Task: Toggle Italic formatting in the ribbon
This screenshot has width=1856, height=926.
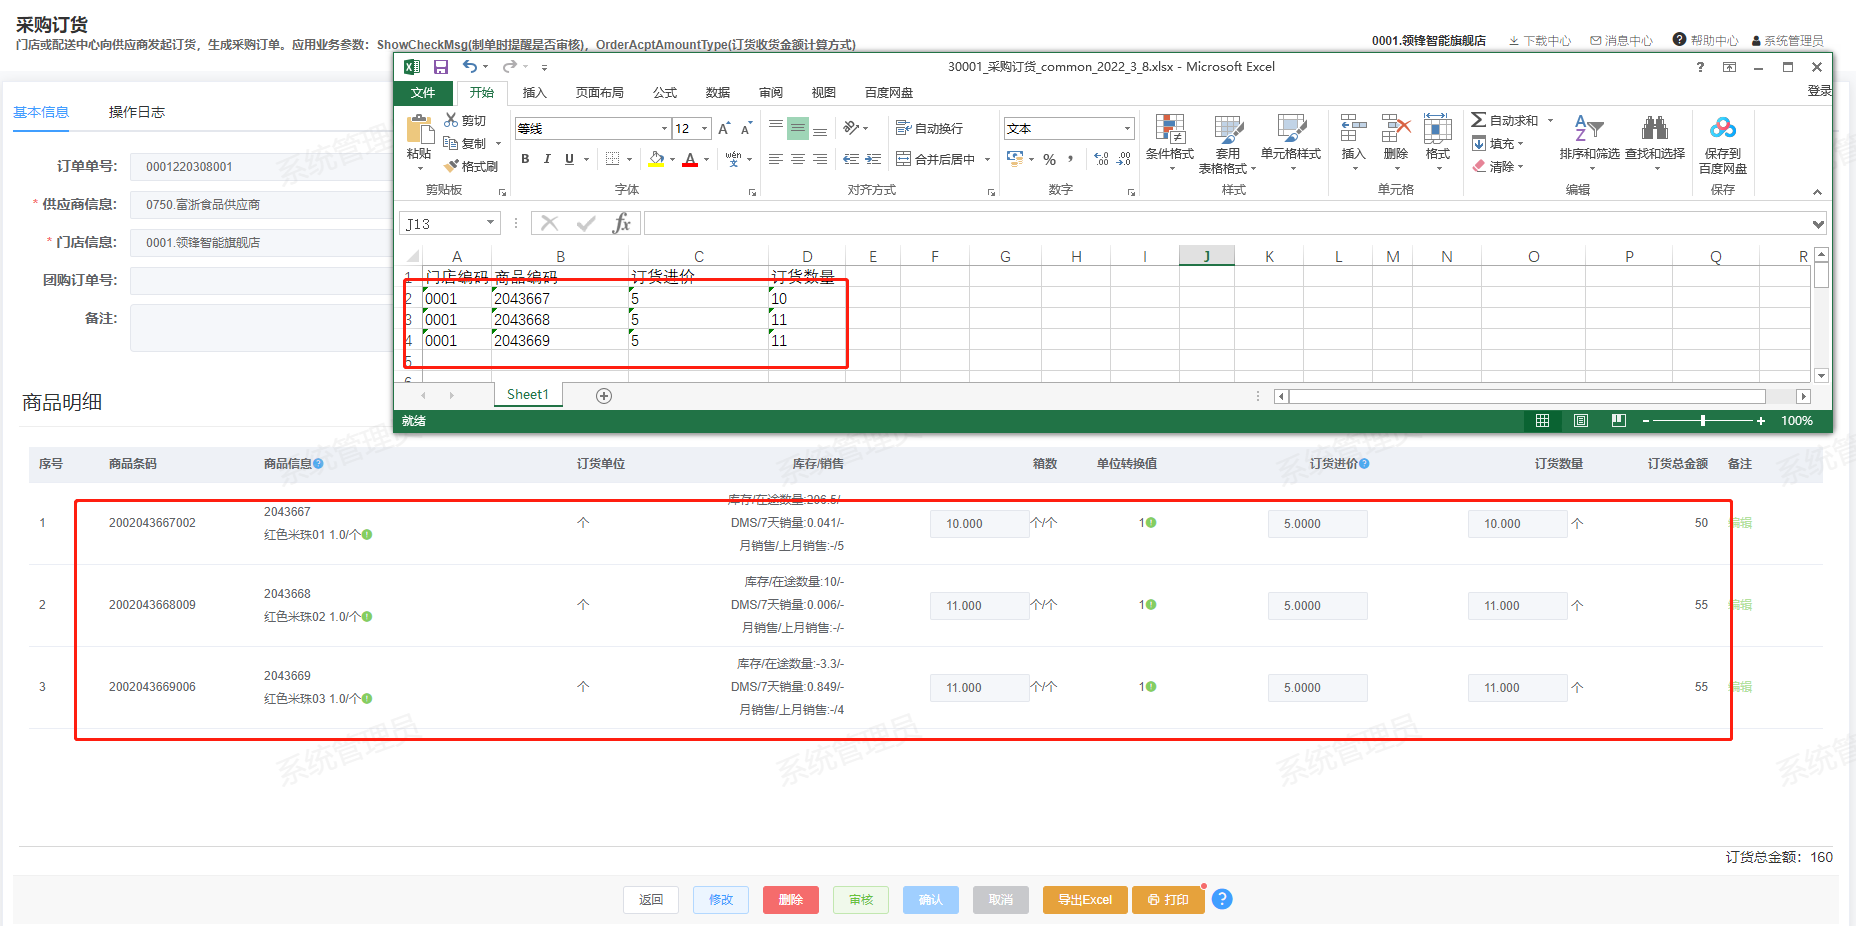Action: [x=547, y=159]
